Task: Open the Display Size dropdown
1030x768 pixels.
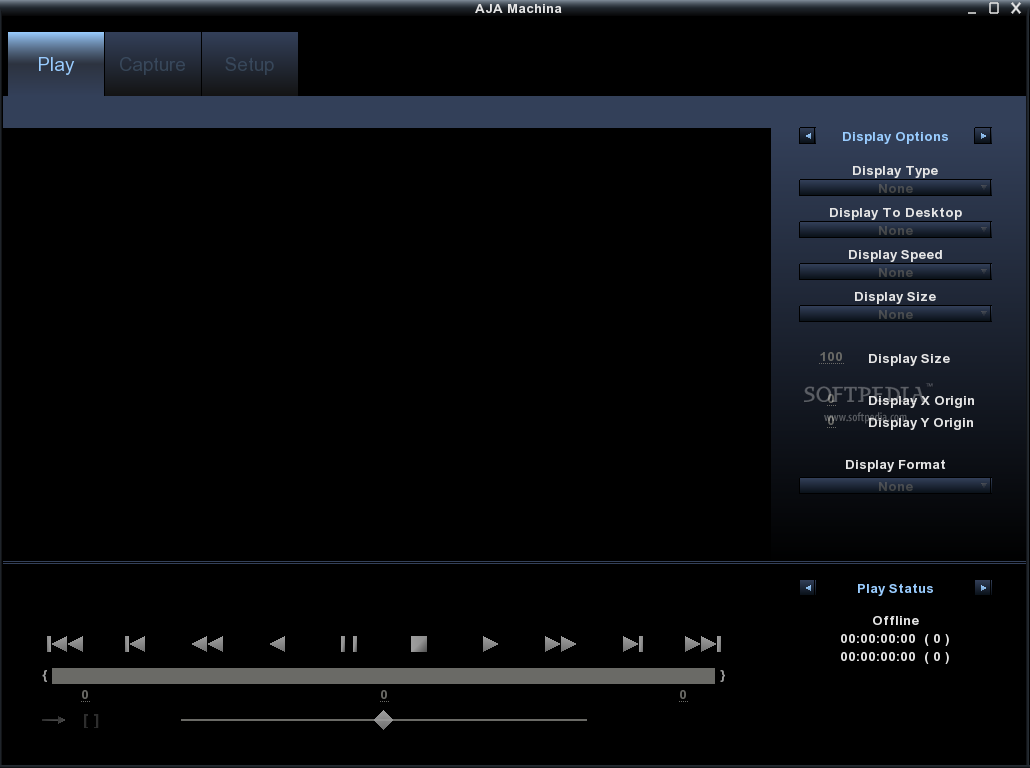Action: tap(895, 314)
